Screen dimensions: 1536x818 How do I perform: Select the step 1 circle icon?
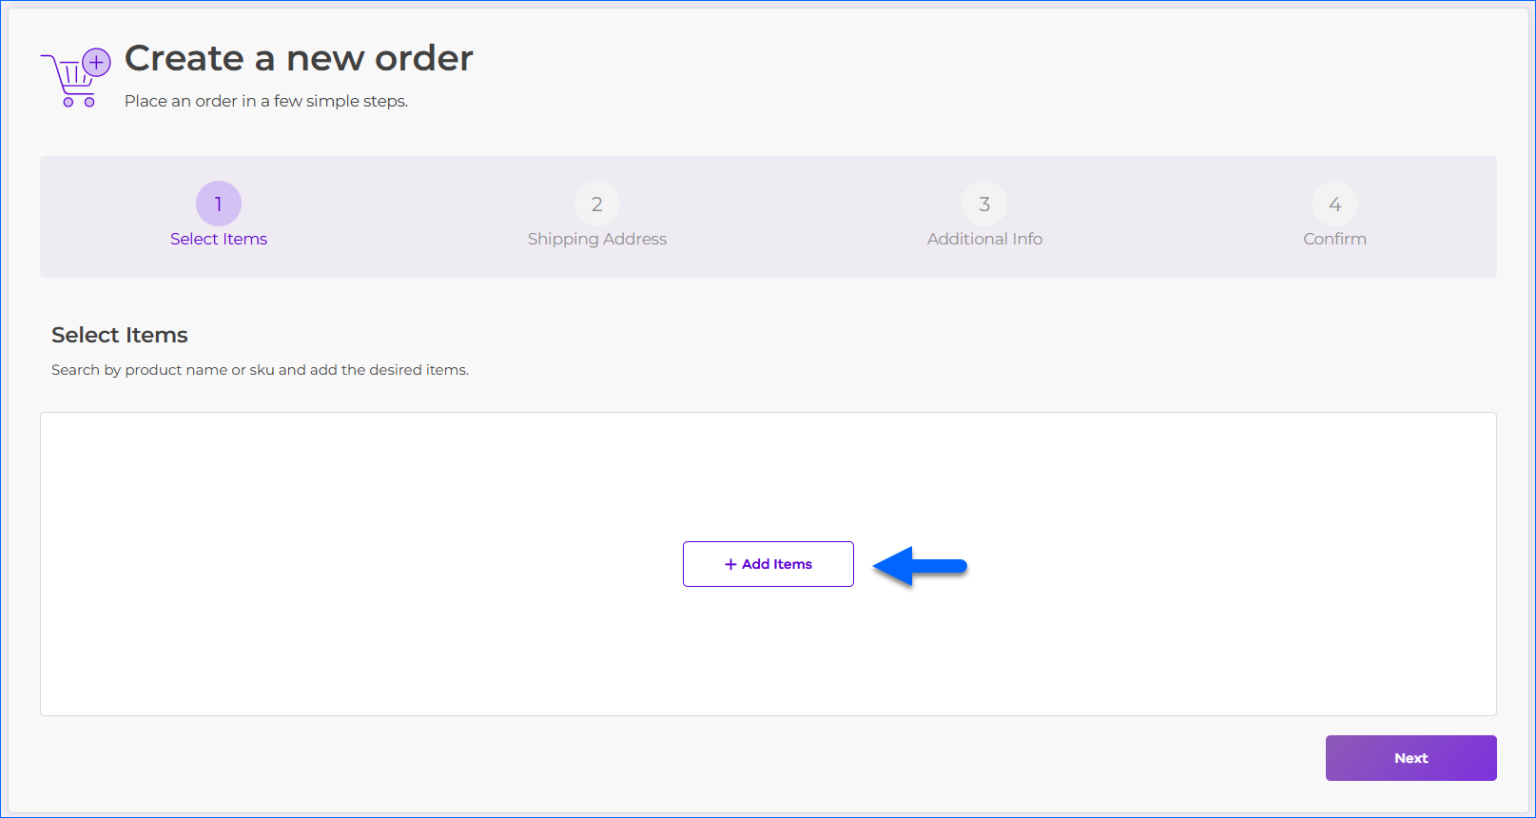[218, 203]
